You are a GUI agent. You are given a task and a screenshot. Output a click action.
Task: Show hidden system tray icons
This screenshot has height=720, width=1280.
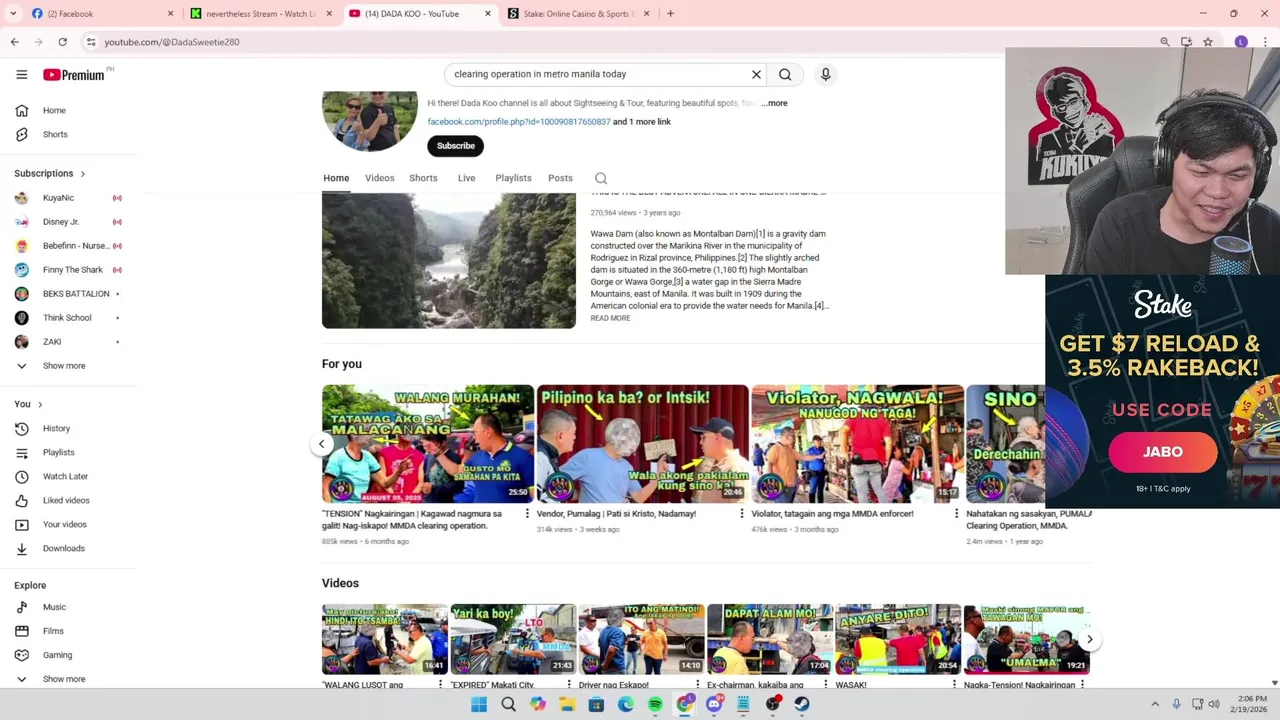pos(1155,704)
